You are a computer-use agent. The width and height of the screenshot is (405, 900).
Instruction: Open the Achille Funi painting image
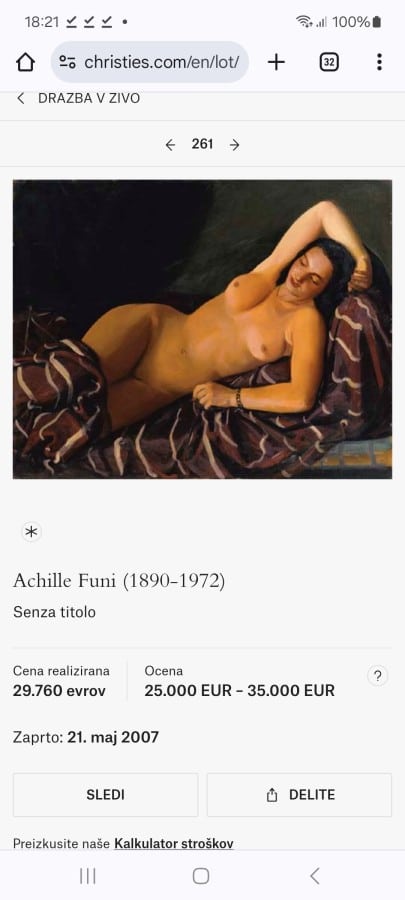pos(202,329)
